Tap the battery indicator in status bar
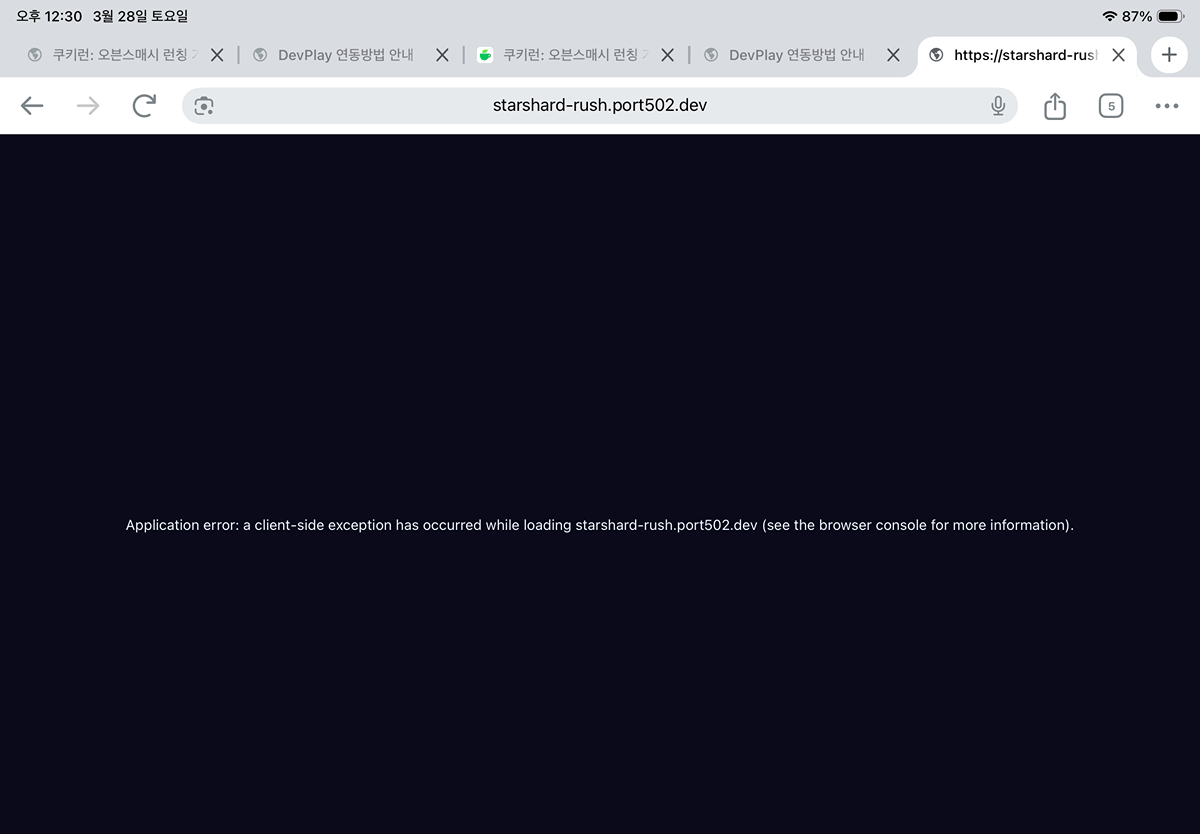 1171,16
